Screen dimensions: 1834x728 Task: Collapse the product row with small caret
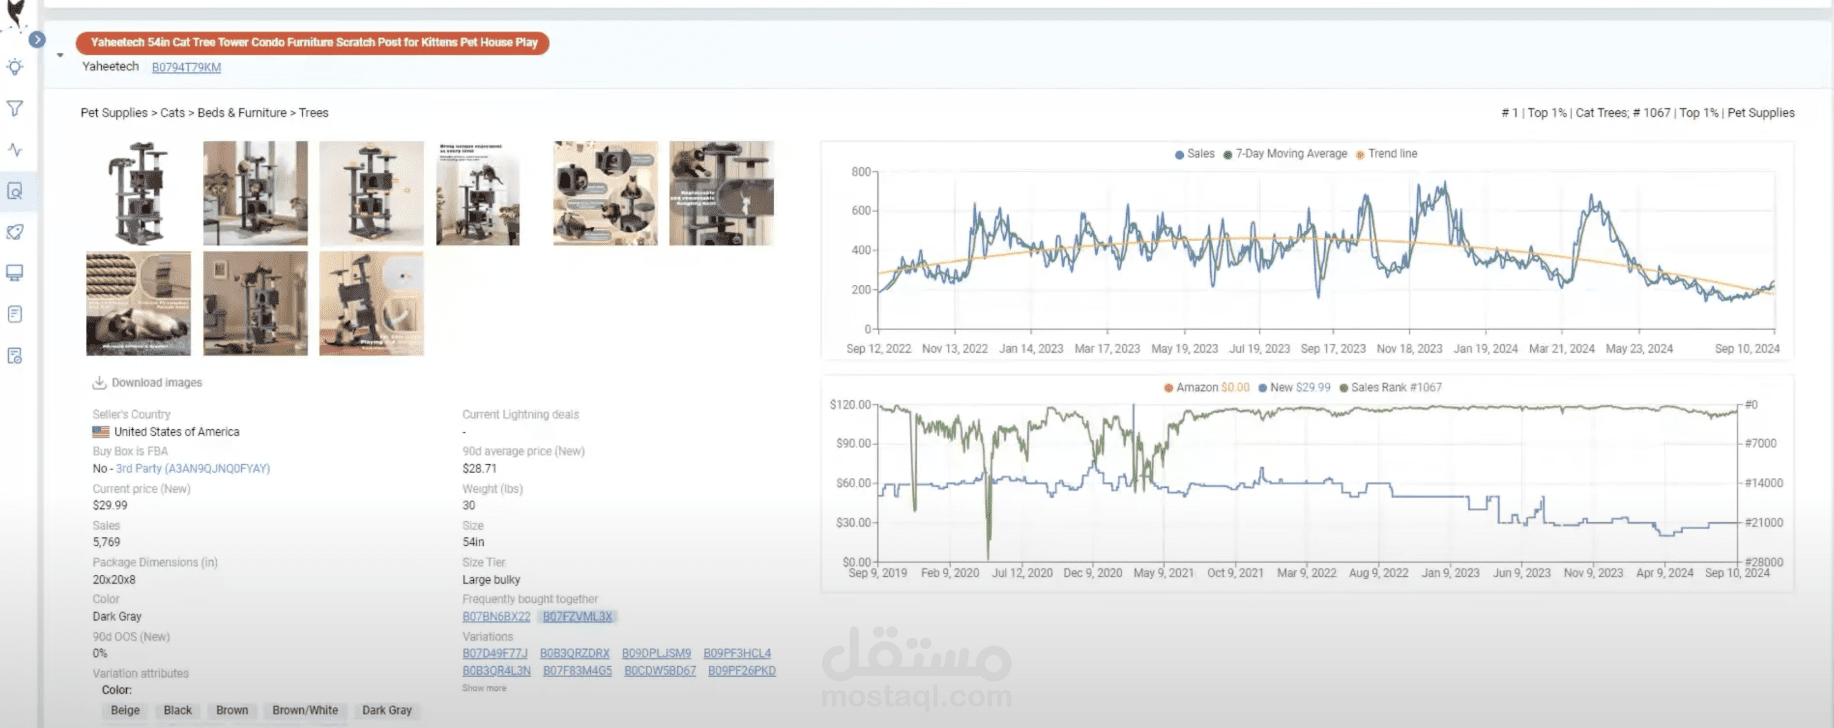pos(60,55)
